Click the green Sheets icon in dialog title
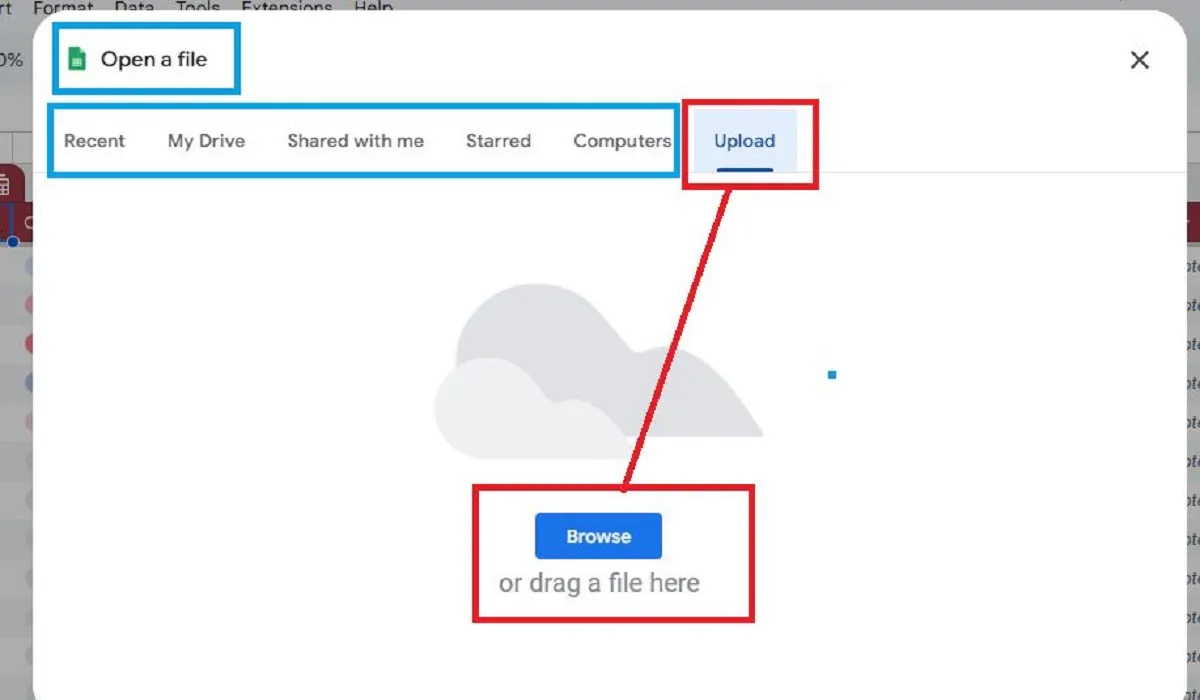Viewport: 1200px width, 700px height. click(x=77, y=59)
